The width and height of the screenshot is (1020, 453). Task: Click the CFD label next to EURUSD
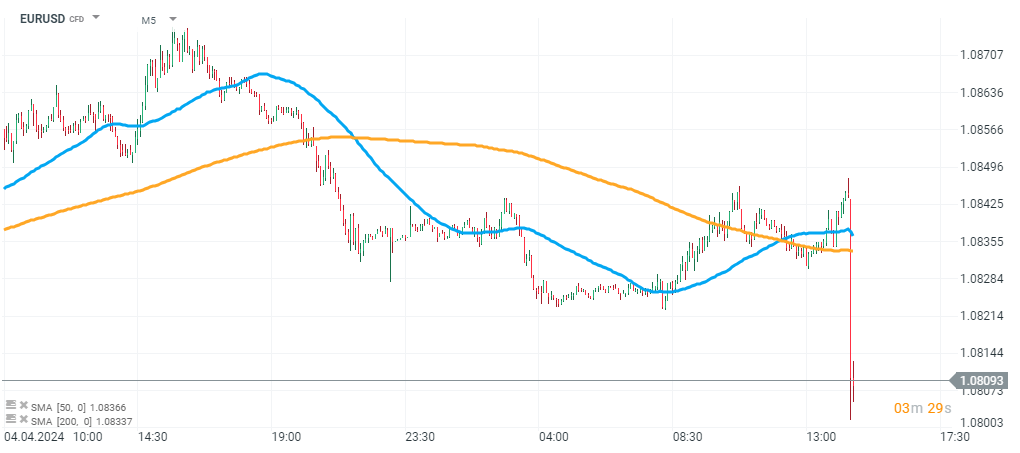[x=77, y=20]
